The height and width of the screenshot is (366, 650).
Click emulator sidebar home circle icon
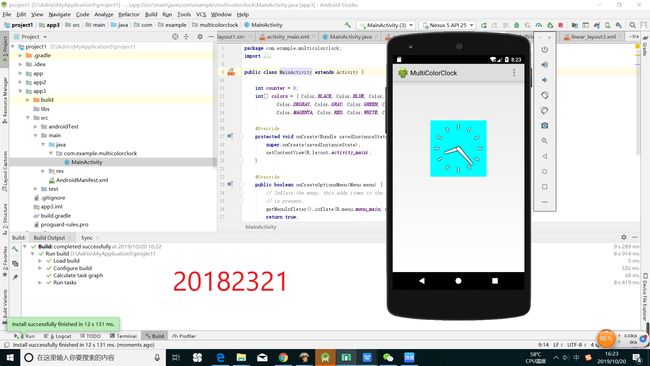tap(545, 172)
